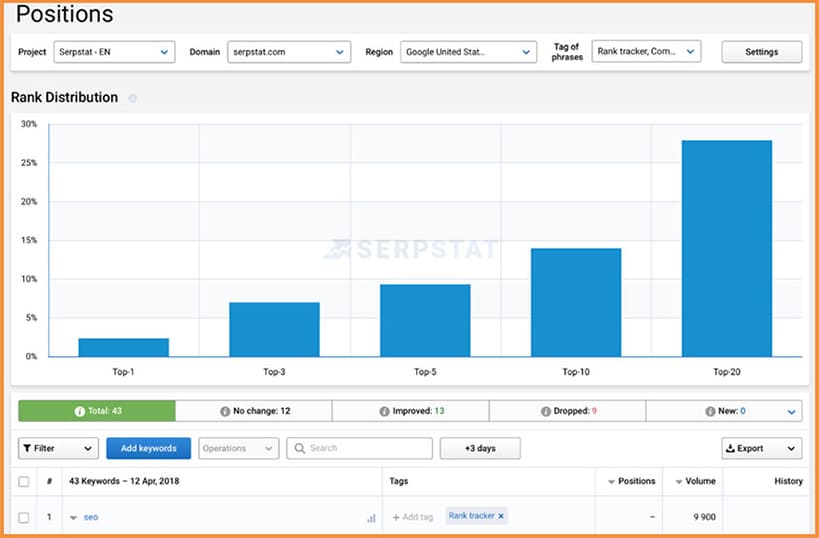Click info icon beside No change
The height and width of the screenshot is (538, 819).
pos(225,412)
